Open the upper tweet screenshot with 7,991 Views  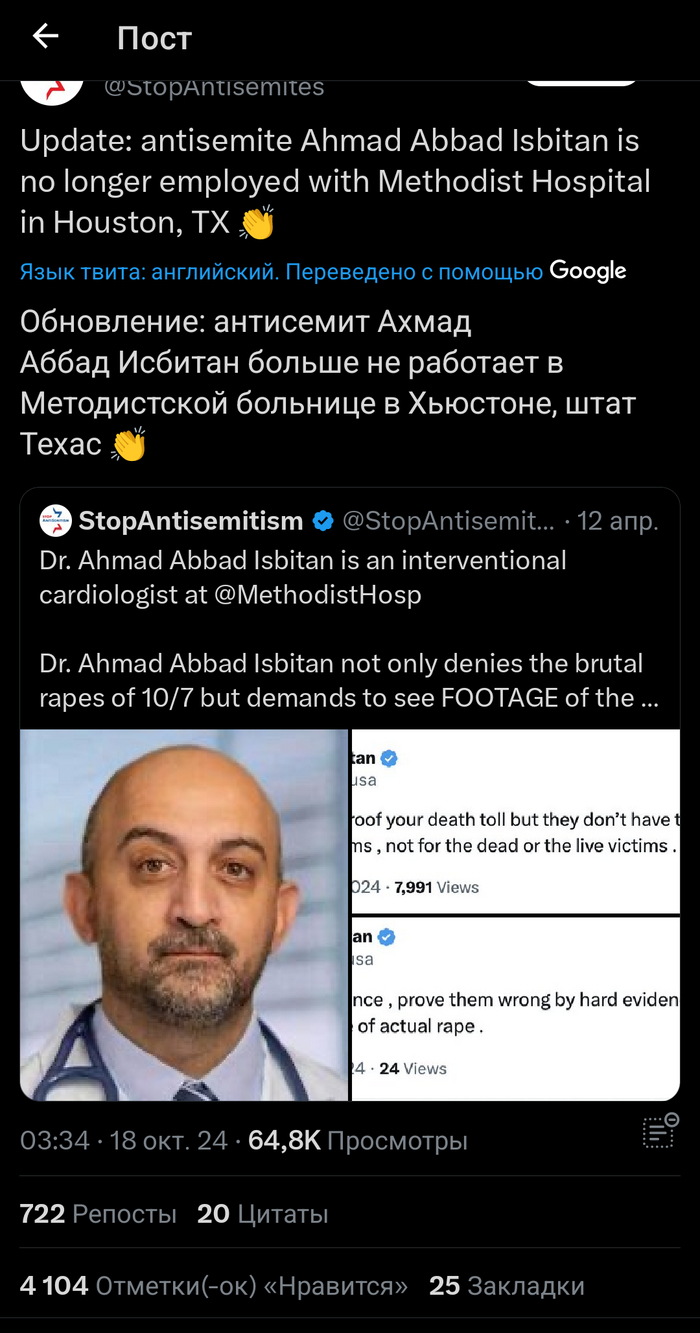515,821
